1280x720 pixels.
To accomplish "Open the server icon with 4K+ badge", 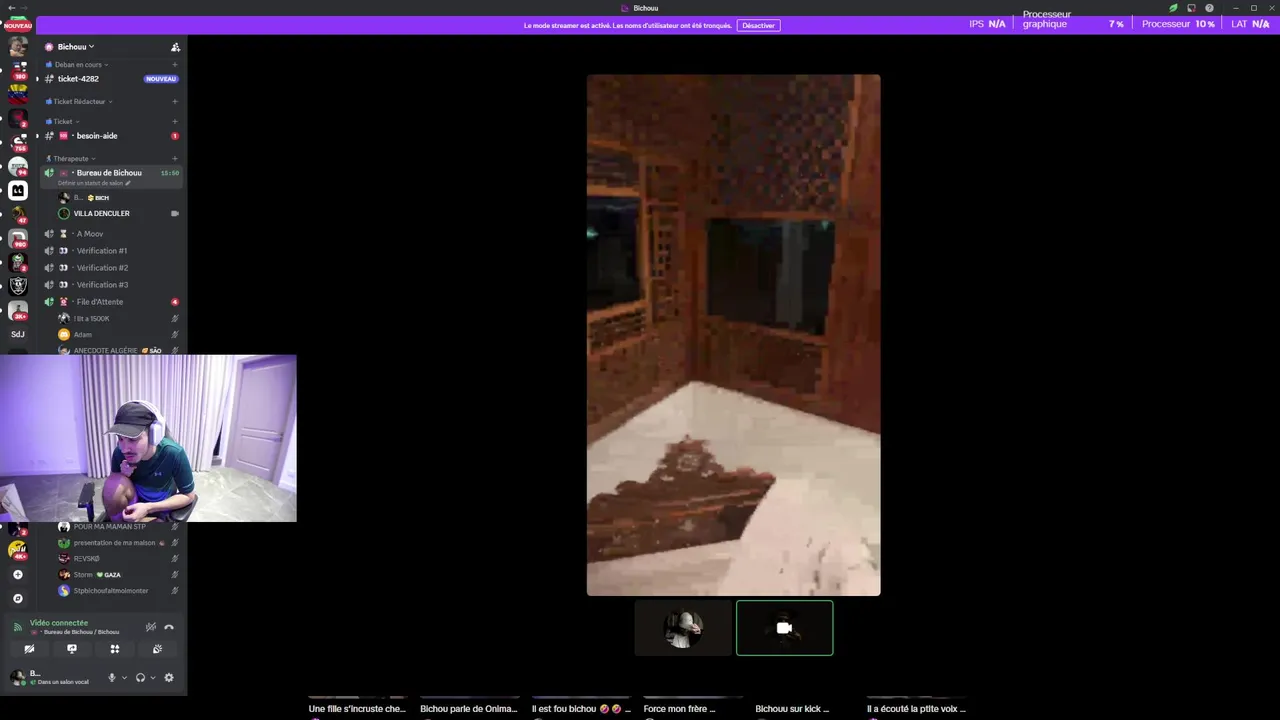I will point(18,549).
